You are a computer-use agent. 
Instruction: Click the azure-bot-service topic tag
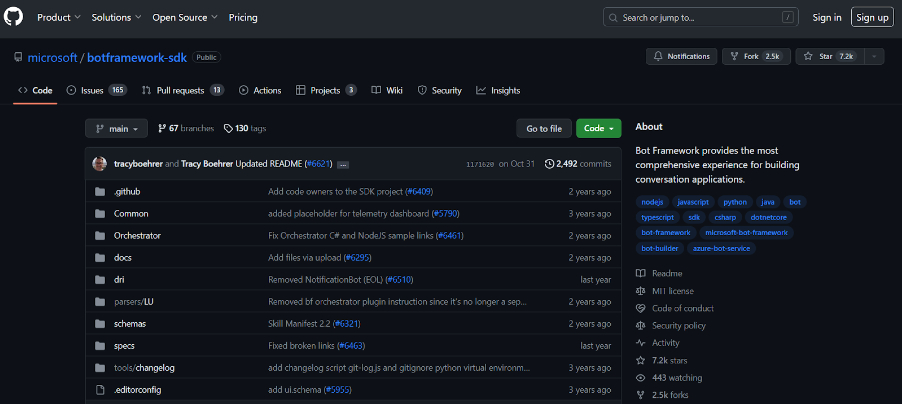tap(721, 249)
